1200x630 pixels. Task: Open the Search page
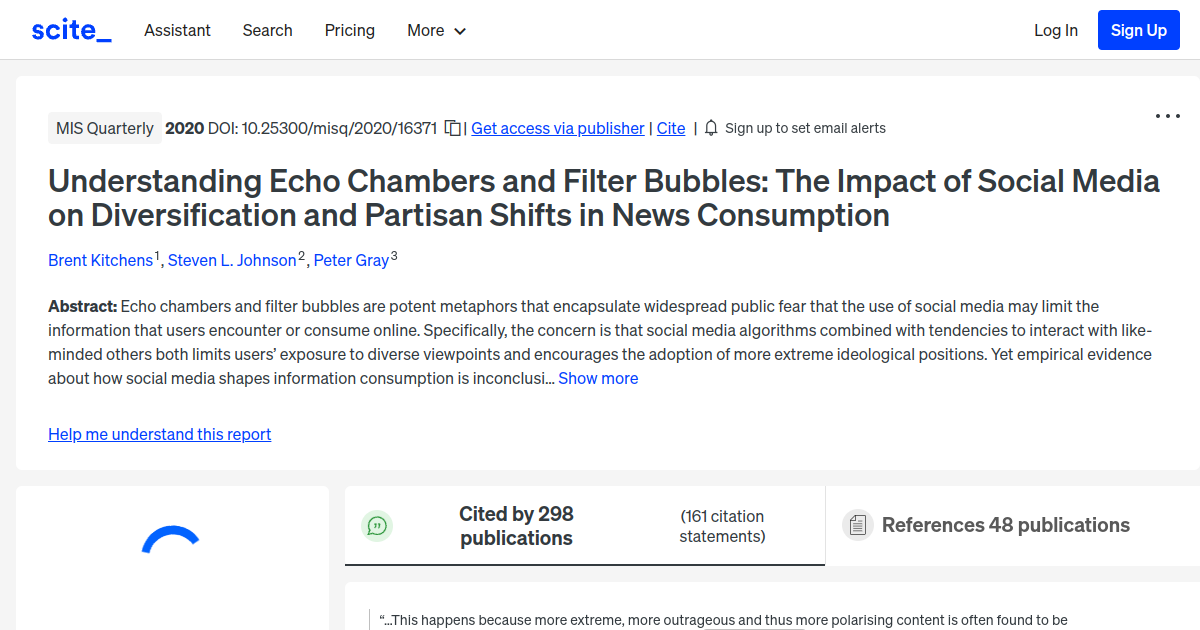point(267,30)
